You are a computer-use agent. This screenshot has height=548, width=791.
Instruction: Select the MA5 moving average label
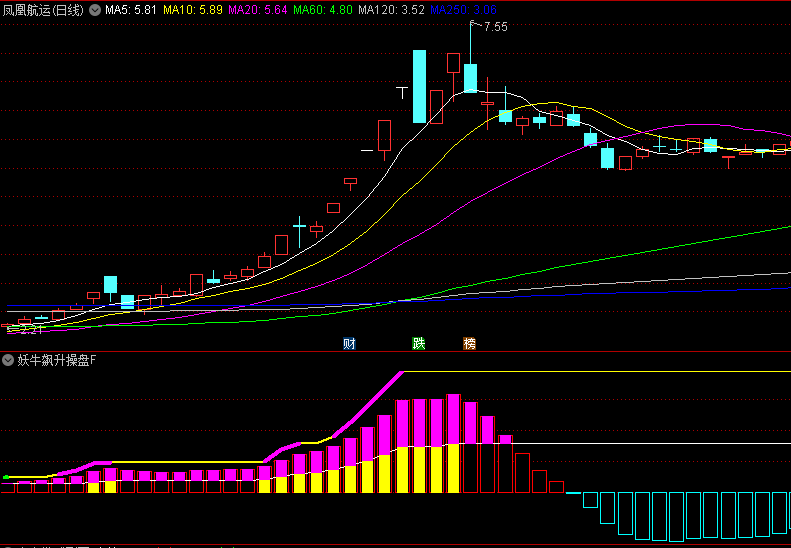pos(130,10)
